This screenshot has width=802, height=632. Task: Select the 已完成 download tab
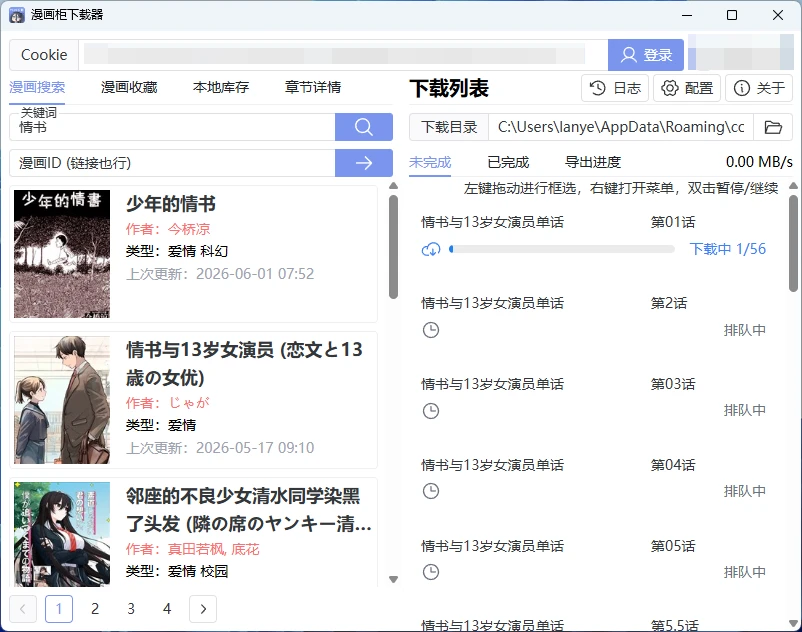coord(508,162)
